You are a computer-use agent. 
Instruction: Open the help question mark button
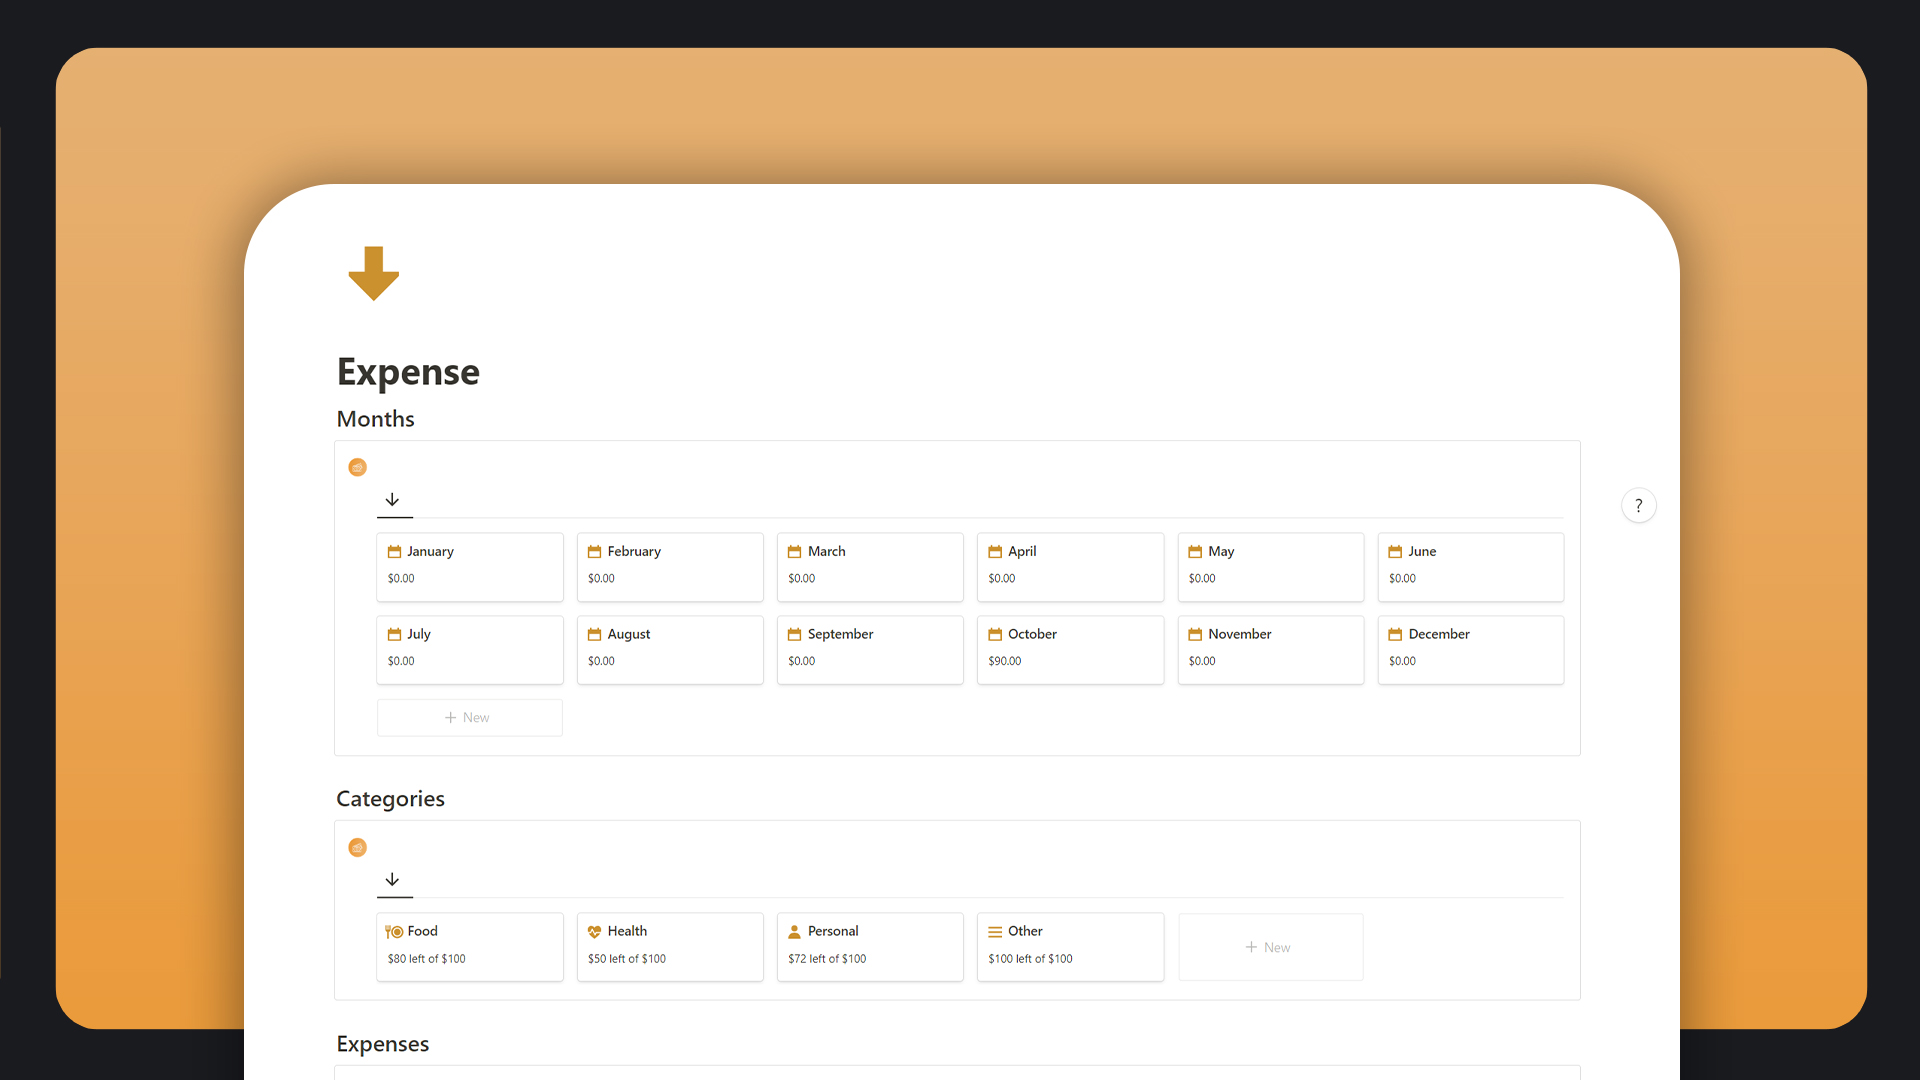click(1638, 506)
